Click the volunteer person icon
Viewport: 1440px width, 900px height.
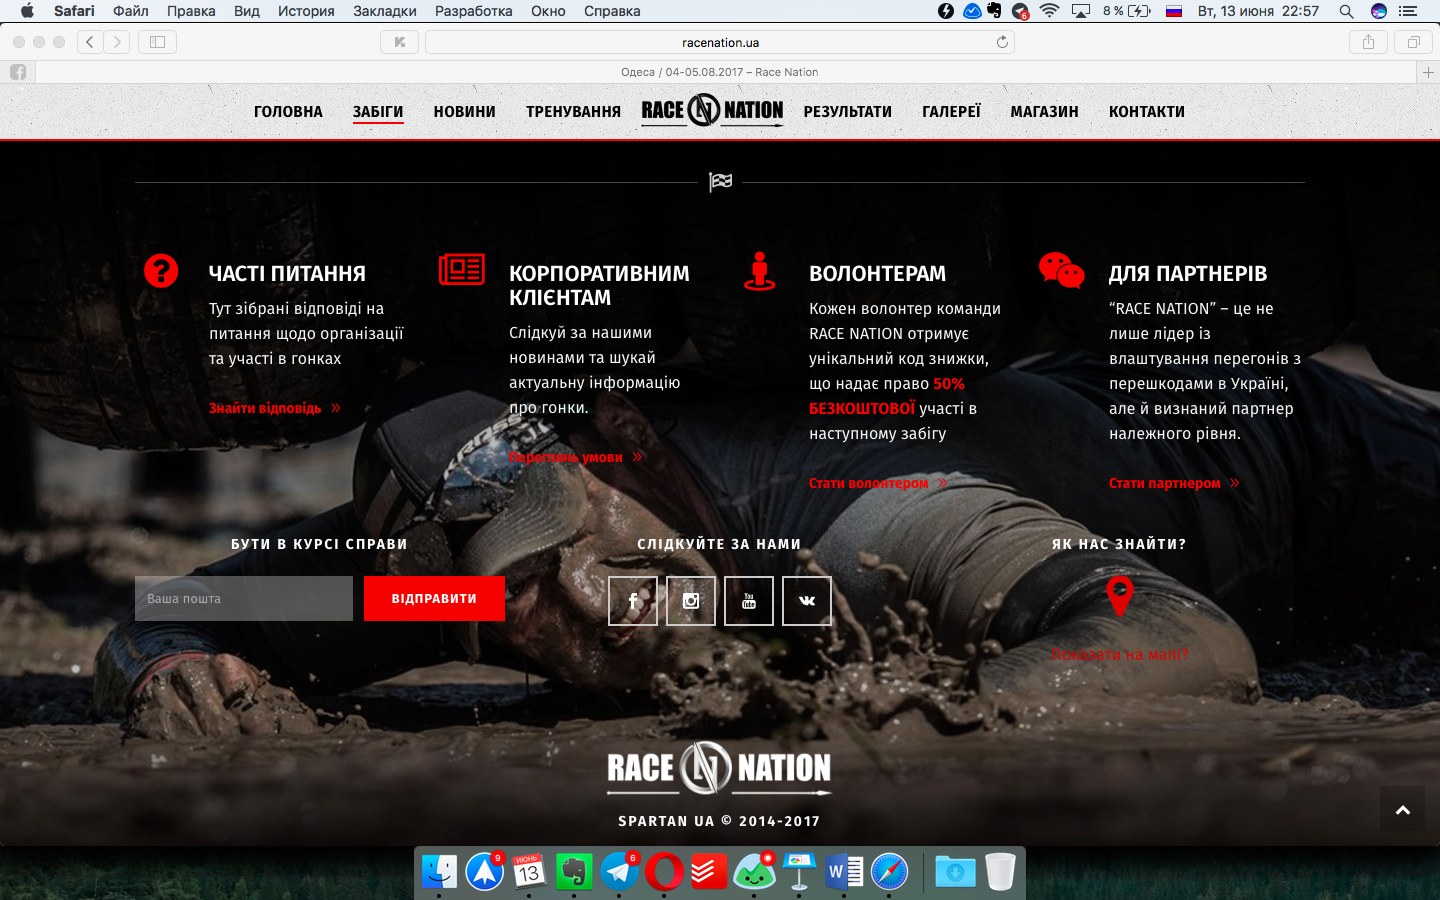(x=760, y=271)
